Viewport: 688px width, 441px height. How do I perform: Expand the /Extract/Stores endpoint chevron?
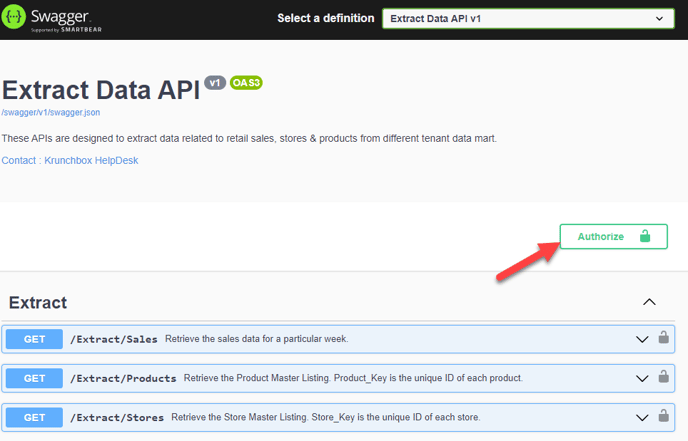coord(642,417)
